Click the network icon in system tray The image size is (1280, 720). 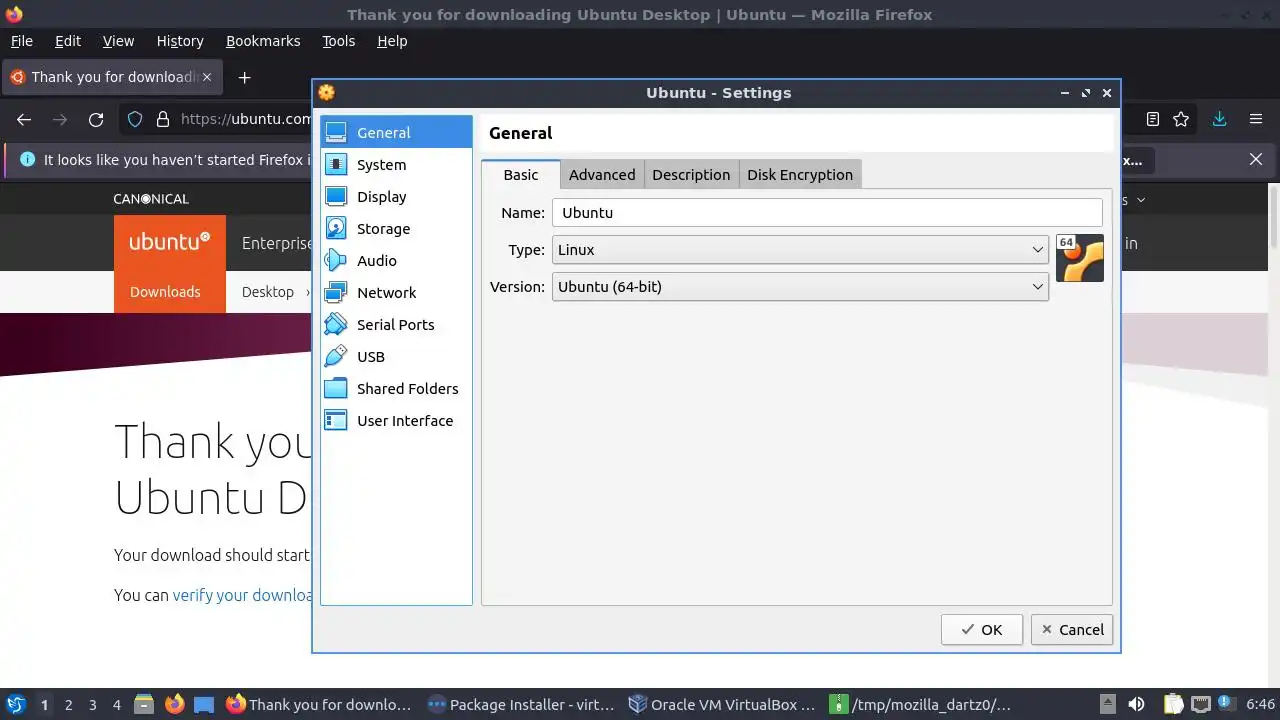pyautogui.click(x=1201, y=704)
